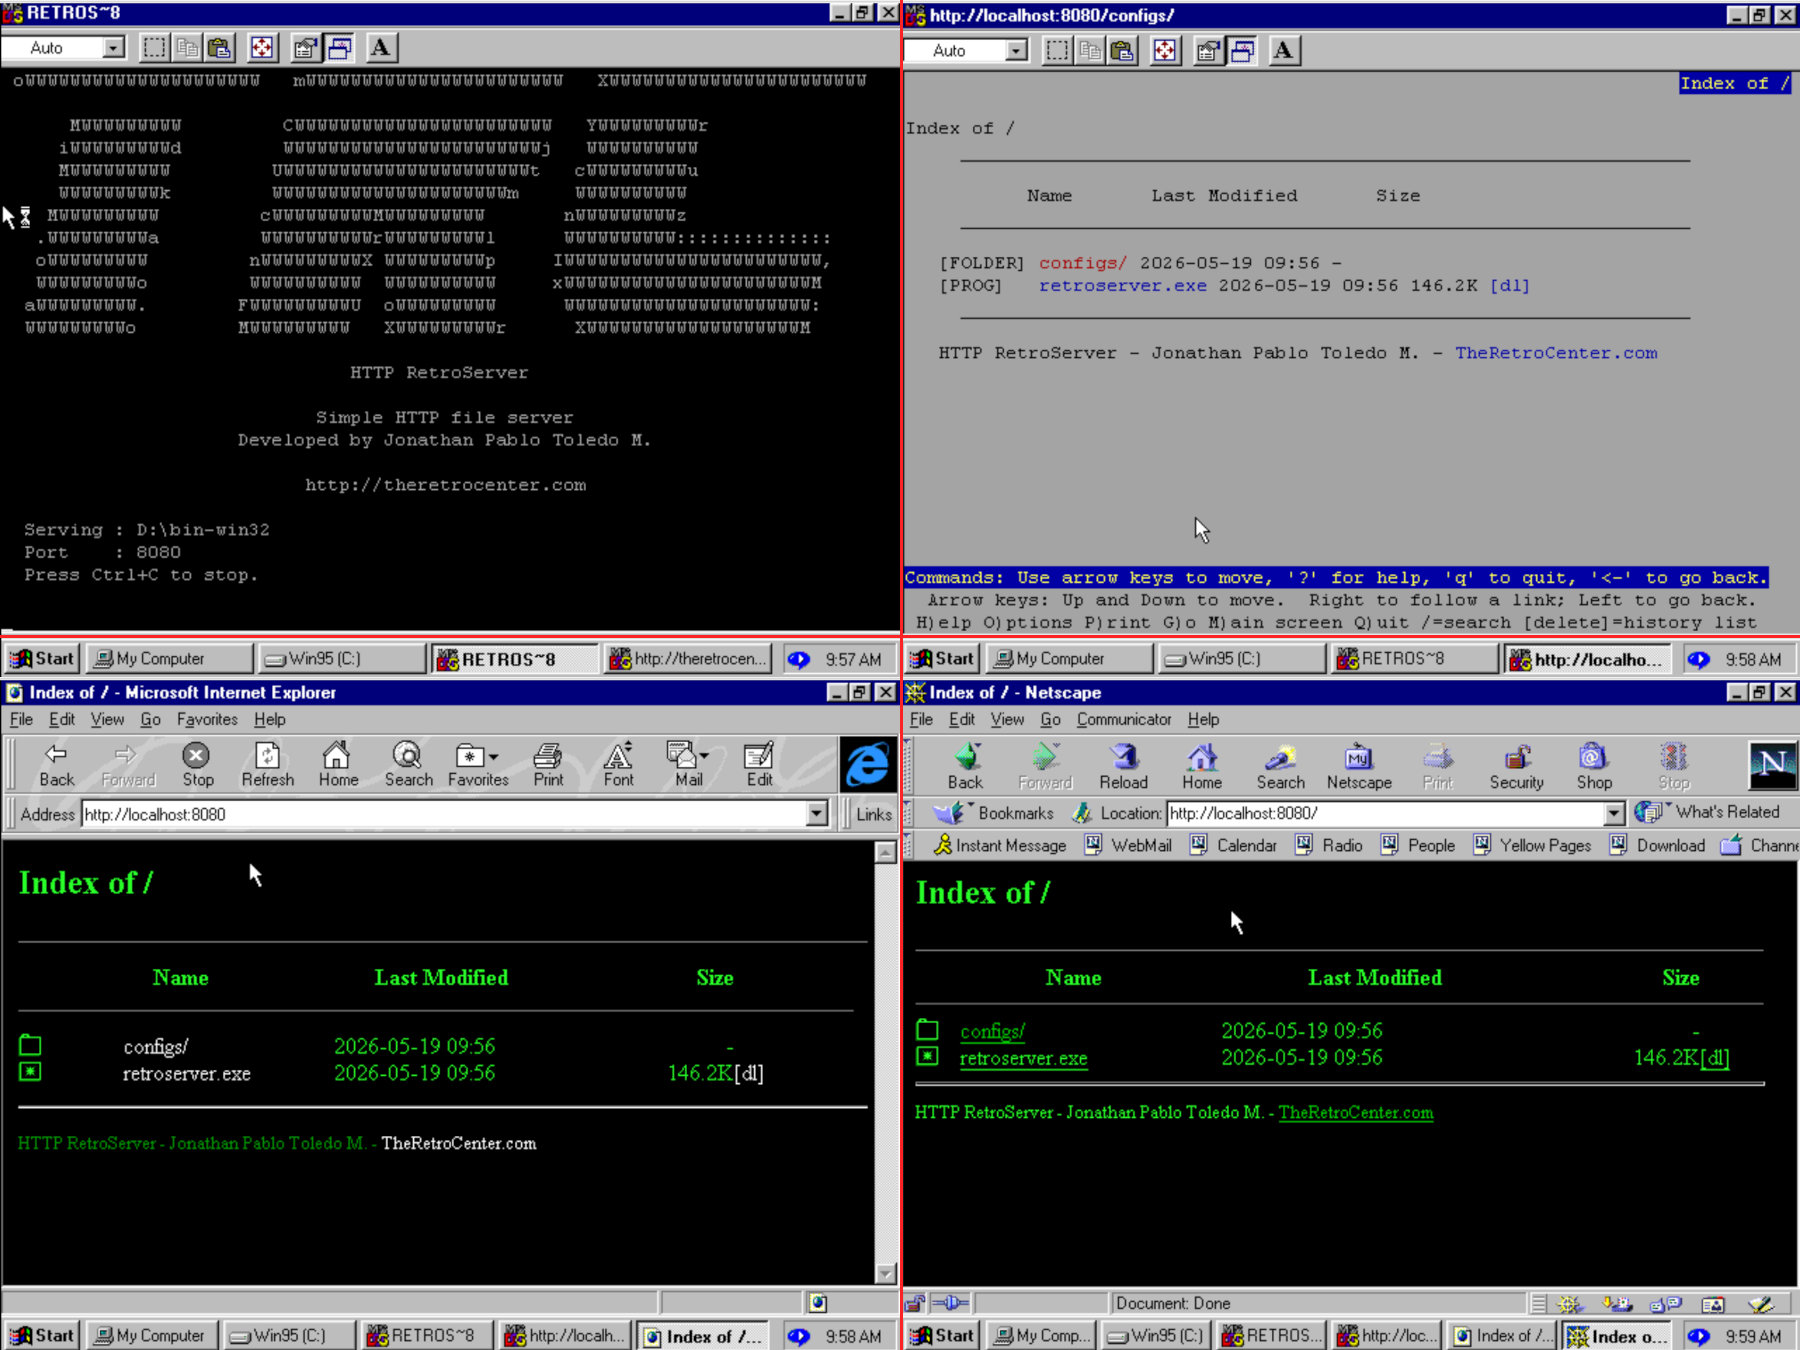Open Communicator menu in Netscape
Image resolution: width=1800 pixels, height=1350 pixels.
pos(1124,719)
